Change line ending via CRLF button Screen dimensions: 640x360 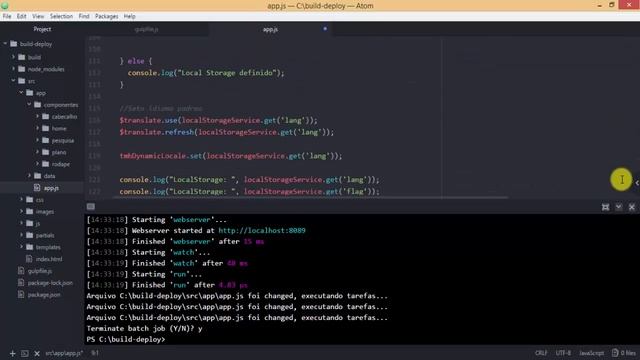tap(541, 353)
